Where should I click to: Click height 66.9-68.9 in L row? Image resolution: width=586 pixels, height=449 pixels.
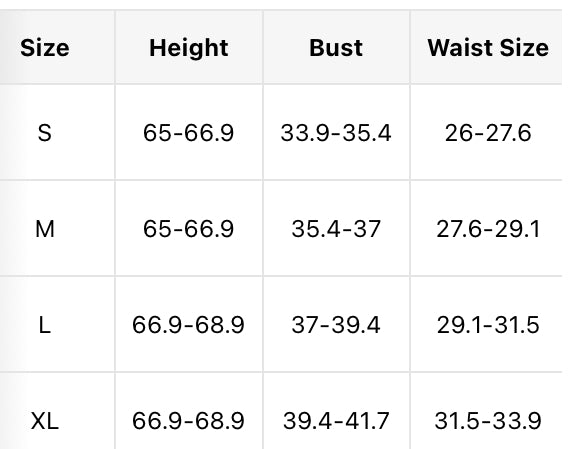coord(188,325)
